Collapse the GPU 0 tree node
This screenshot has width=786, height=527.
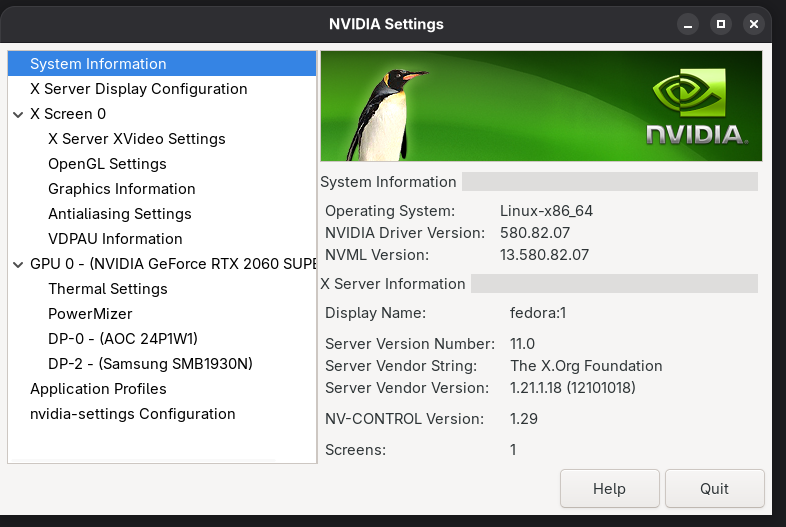(x=18, y=264)
